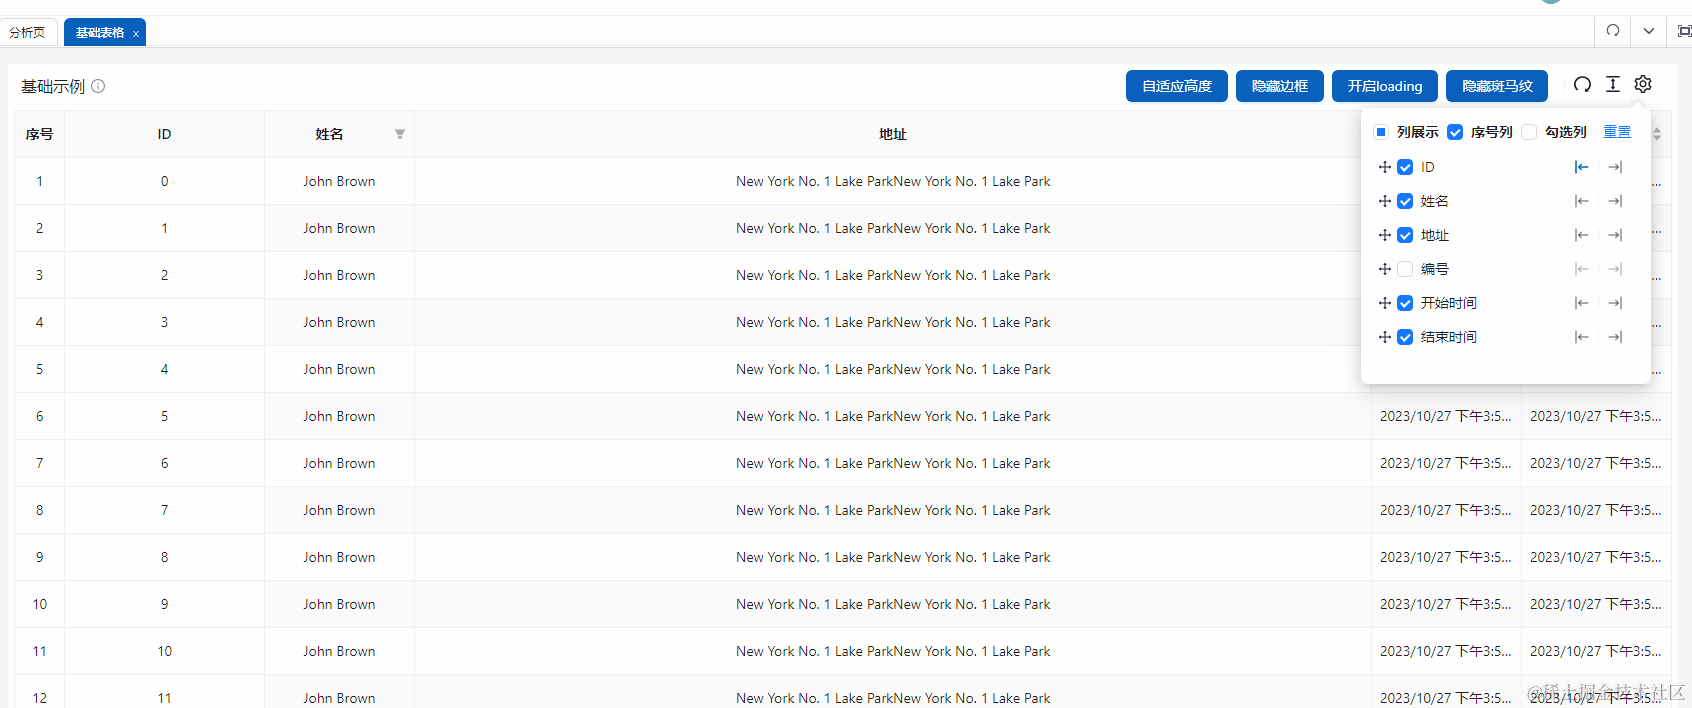This screenshot has width=1692, height=708.
Task: Switch to the 分析页 tab
Action: pos(27,32)
